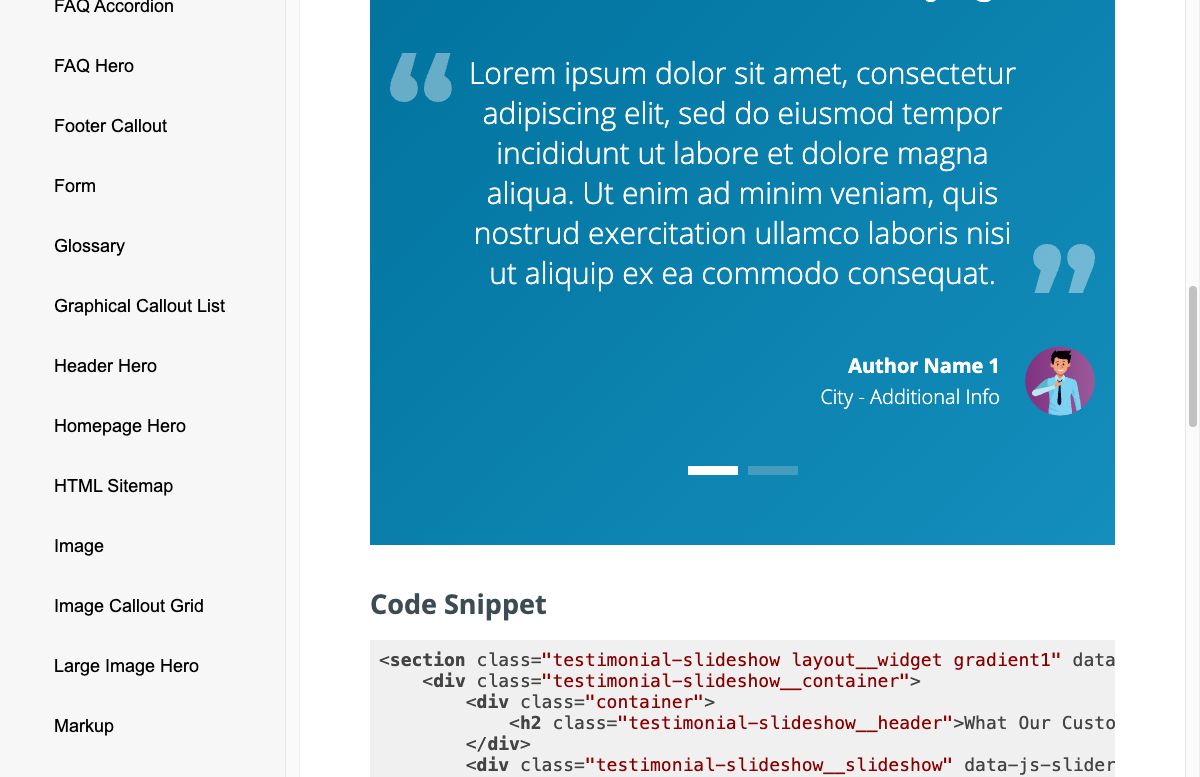The height and width of the screenshot is (777, 1200).
Task: Open the Form component
Action: pos(74,186)
